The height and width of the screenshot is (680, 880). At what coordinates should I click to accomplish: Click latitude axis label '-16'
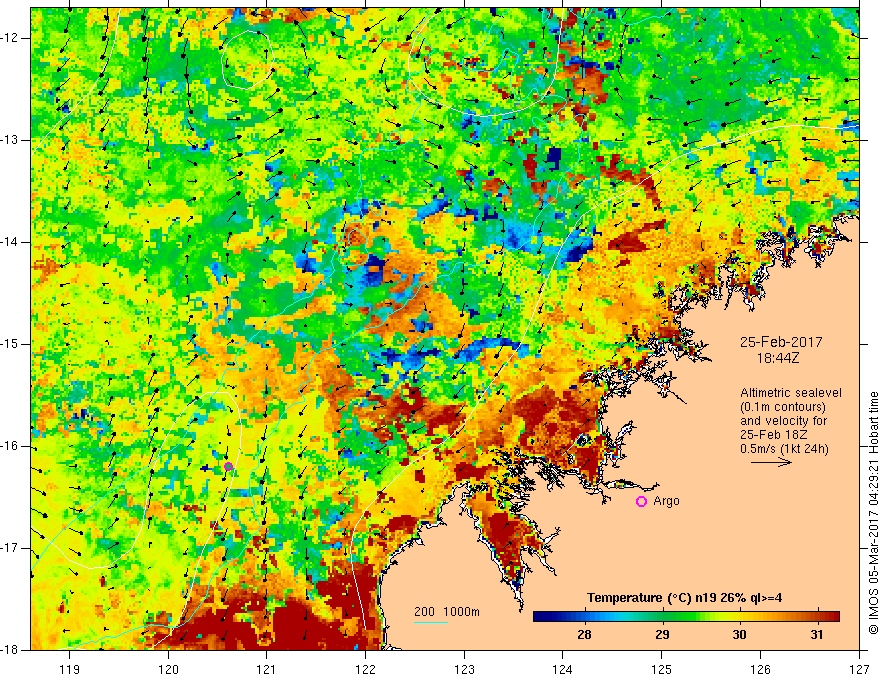11,446
